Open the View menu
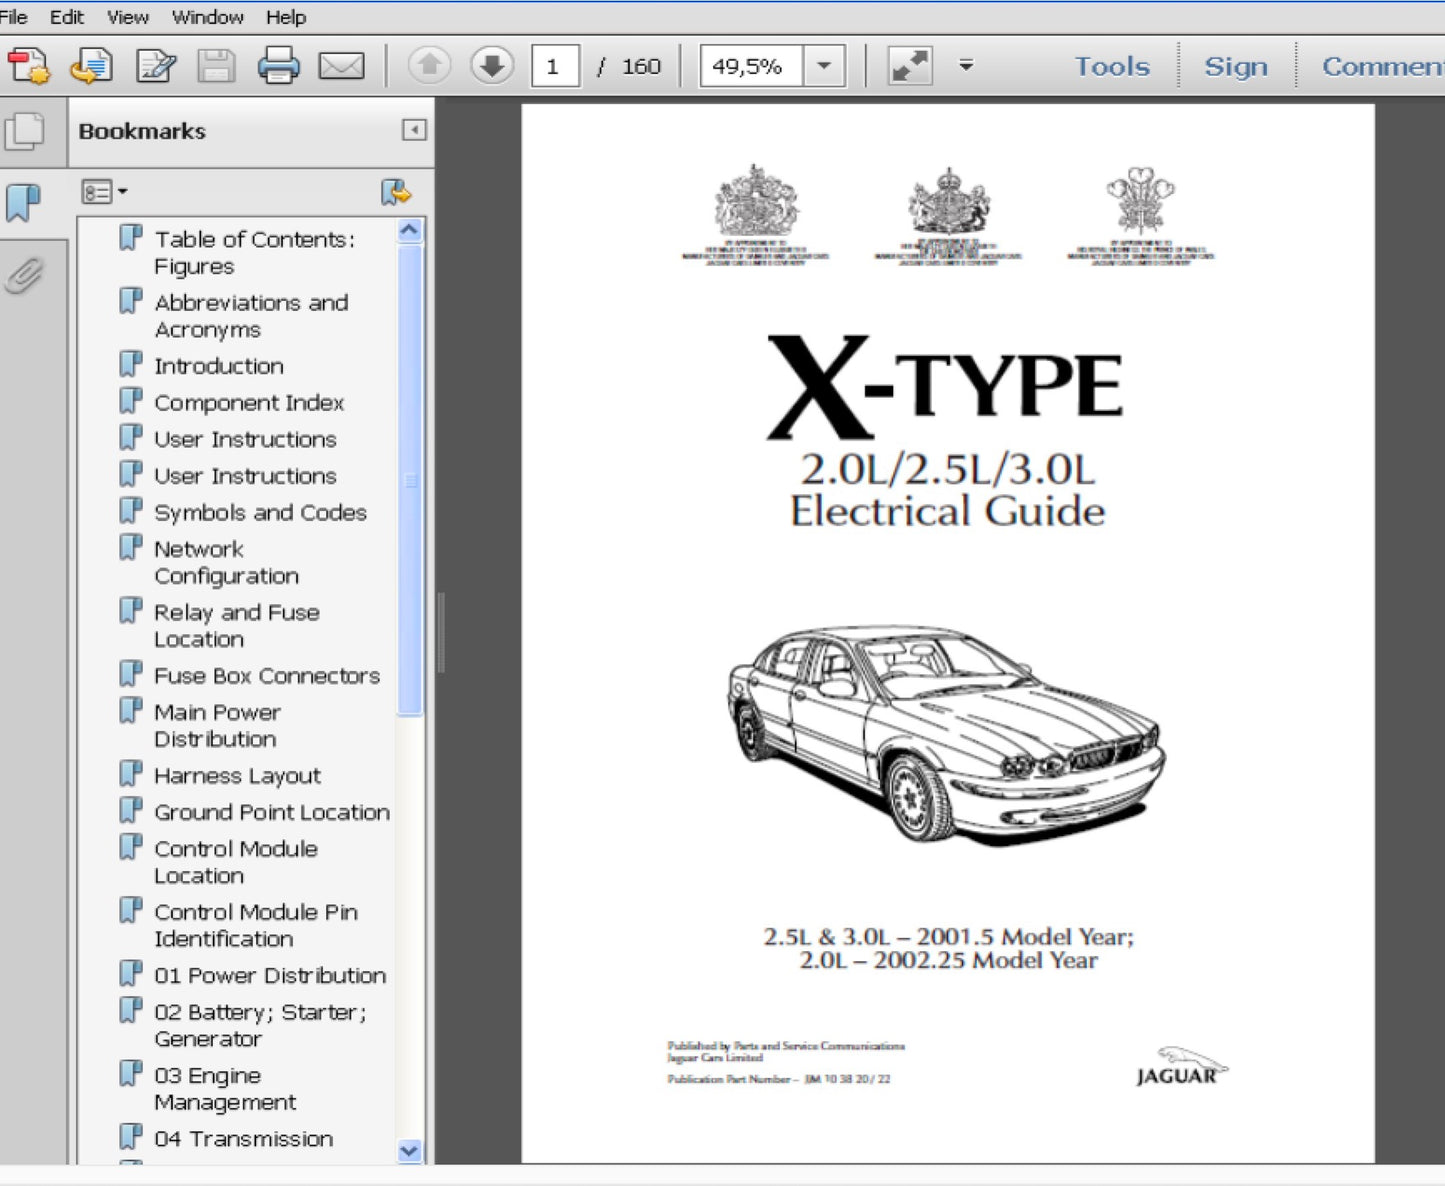Image resolution: width=1445 pixels, height=1186 pixels. click(128, 17)
